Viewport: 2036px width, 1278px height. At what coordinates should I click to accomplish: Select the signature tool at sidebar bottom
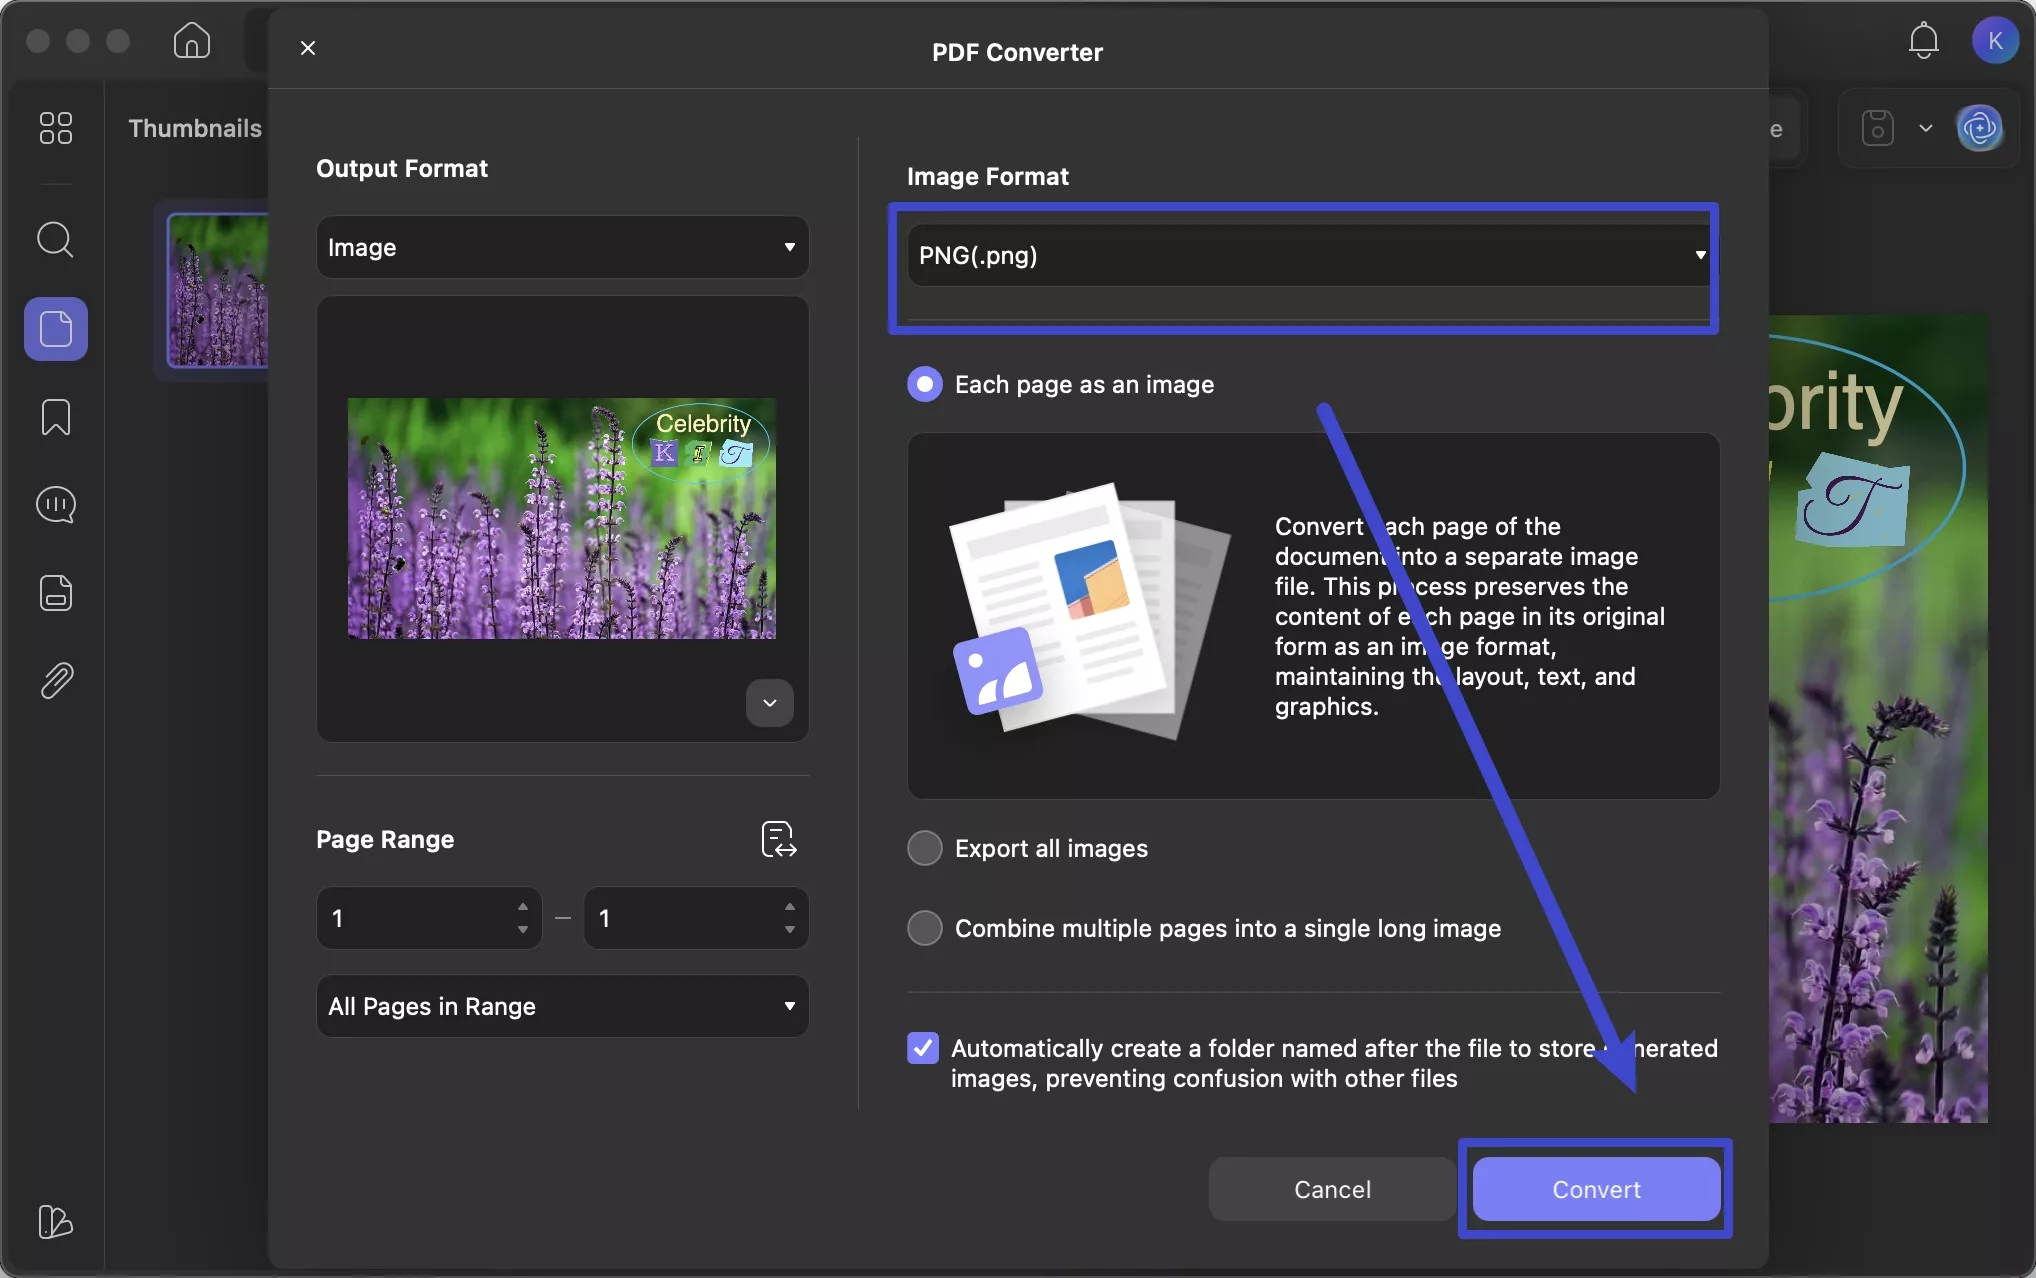point(56,1222)
